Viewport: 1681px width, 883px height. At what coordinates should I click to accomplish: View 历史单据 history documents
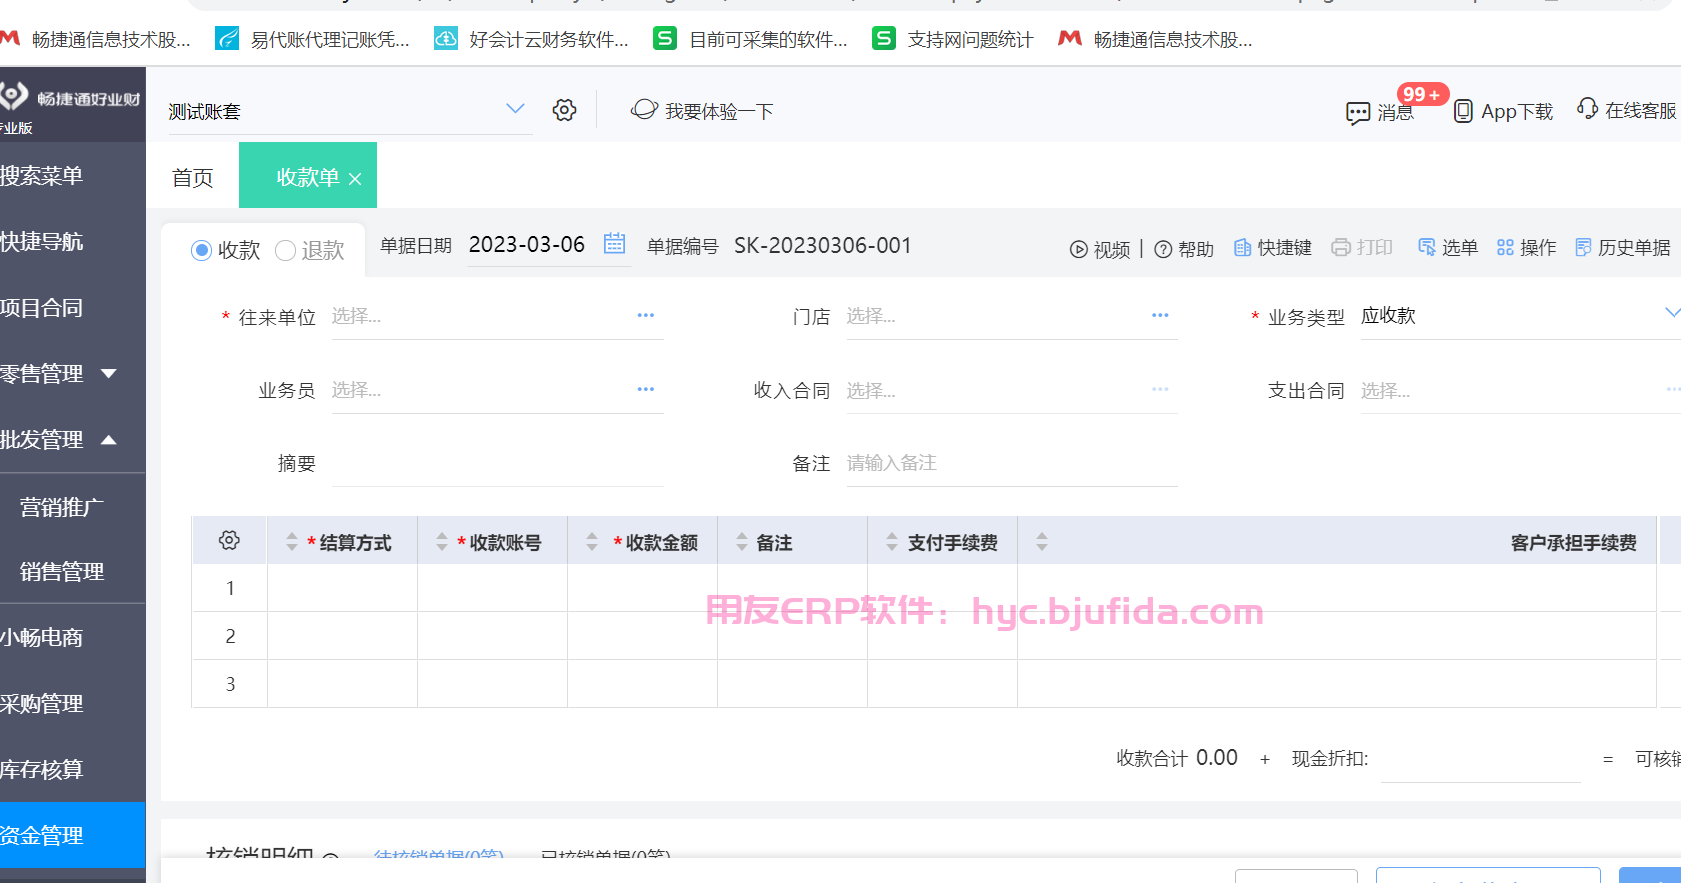1623,247
